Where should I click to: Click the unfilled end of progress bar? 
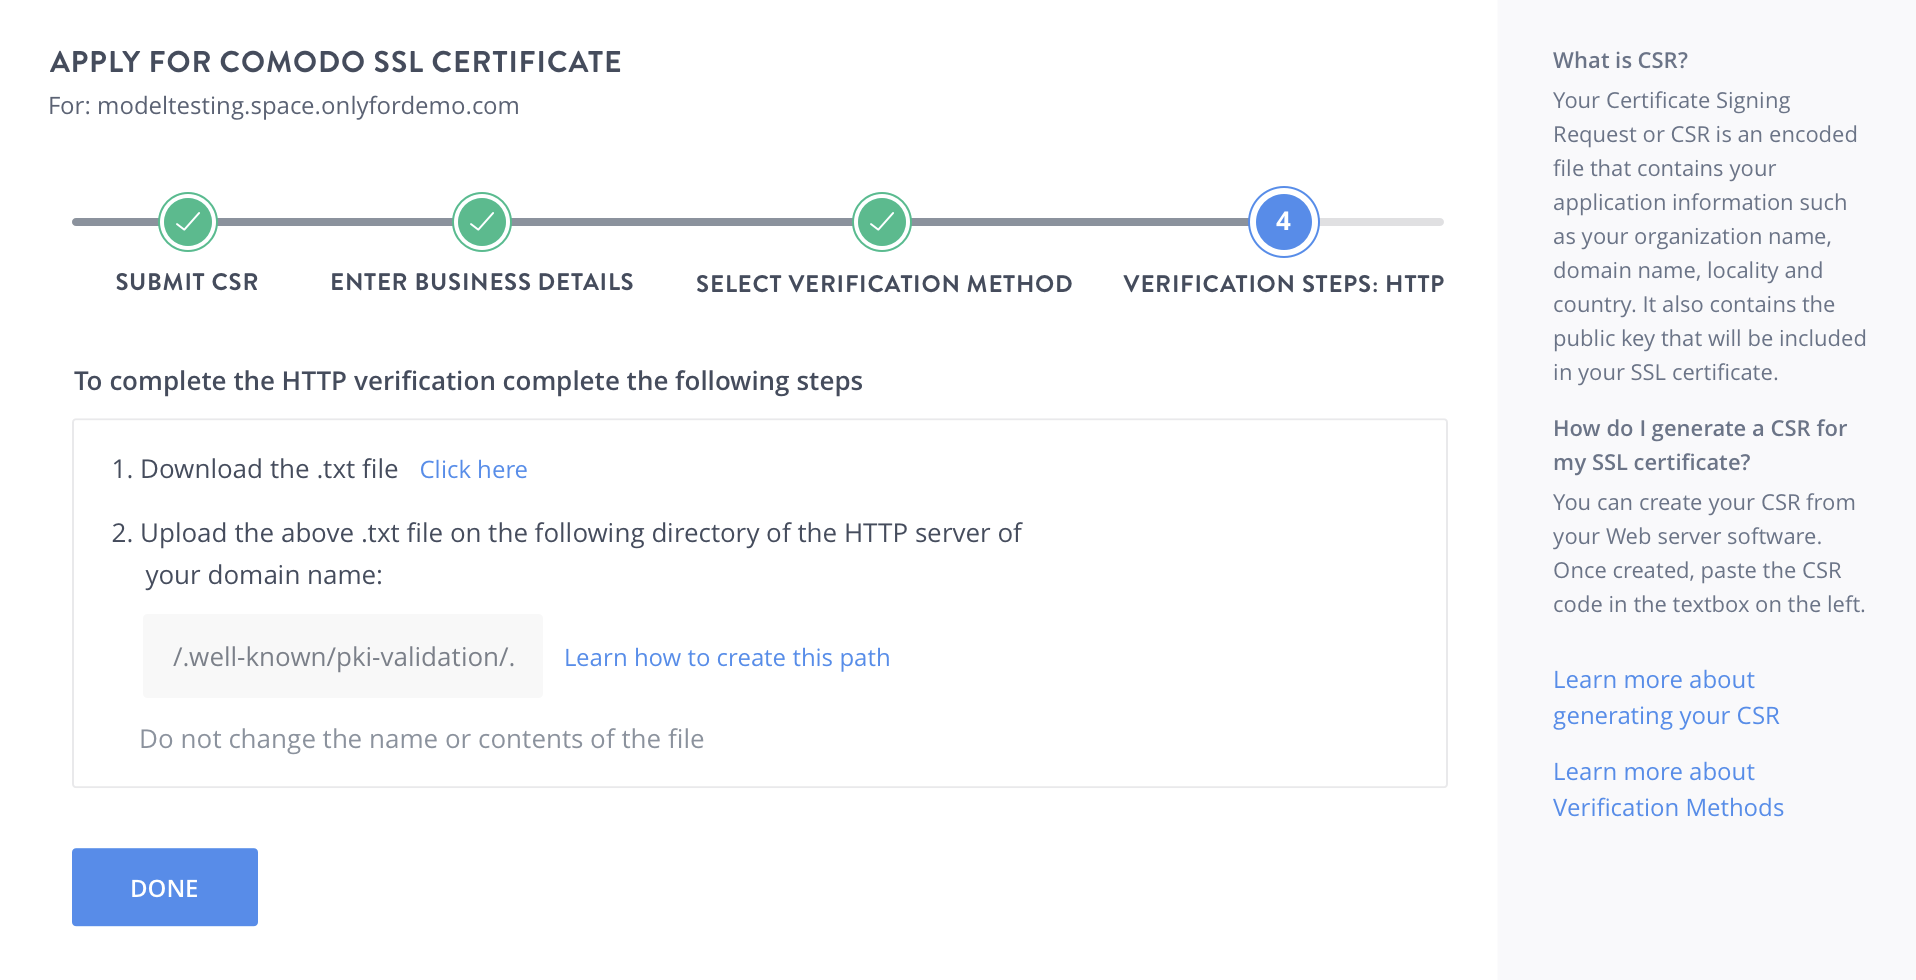coord(1385,222)
